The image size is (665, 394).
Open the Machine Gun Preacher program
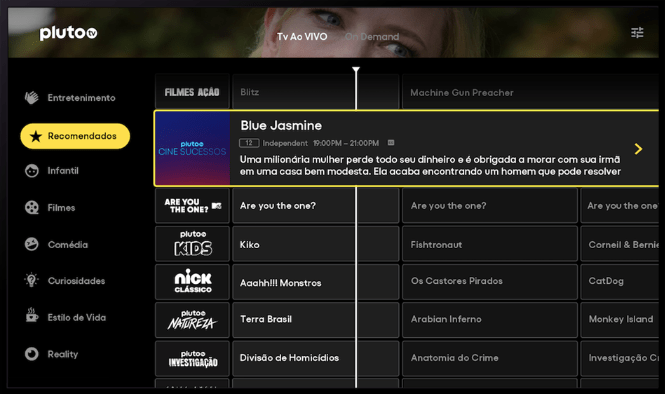point(530,92)
